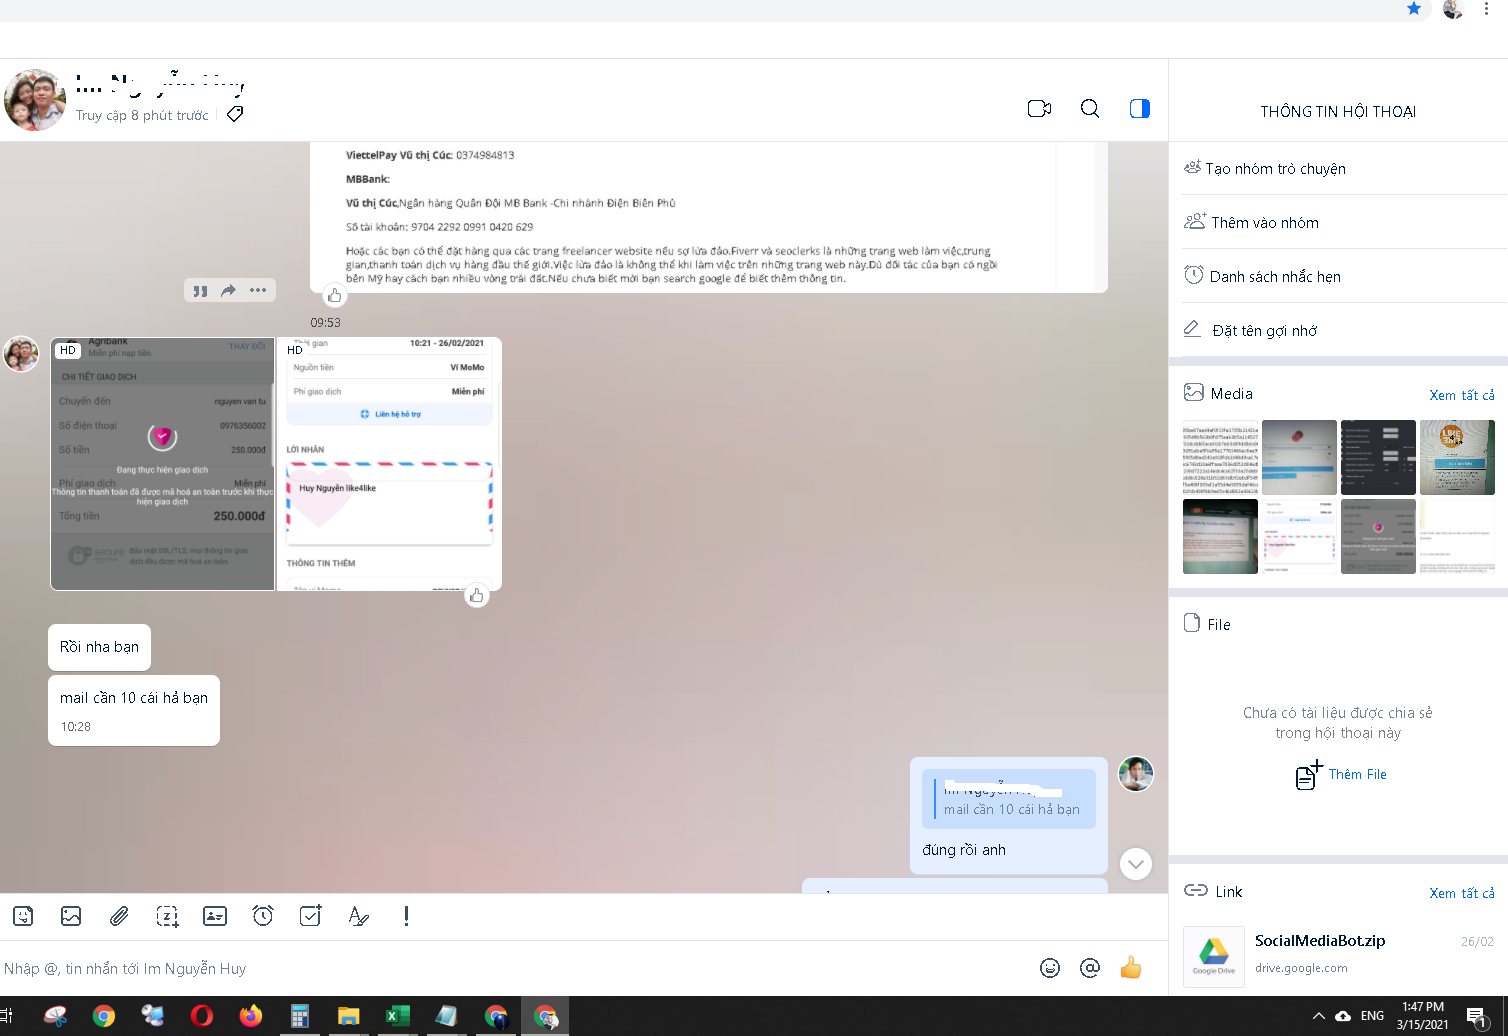
Task: Forward the bank info message
Action: tap(229, 290)
